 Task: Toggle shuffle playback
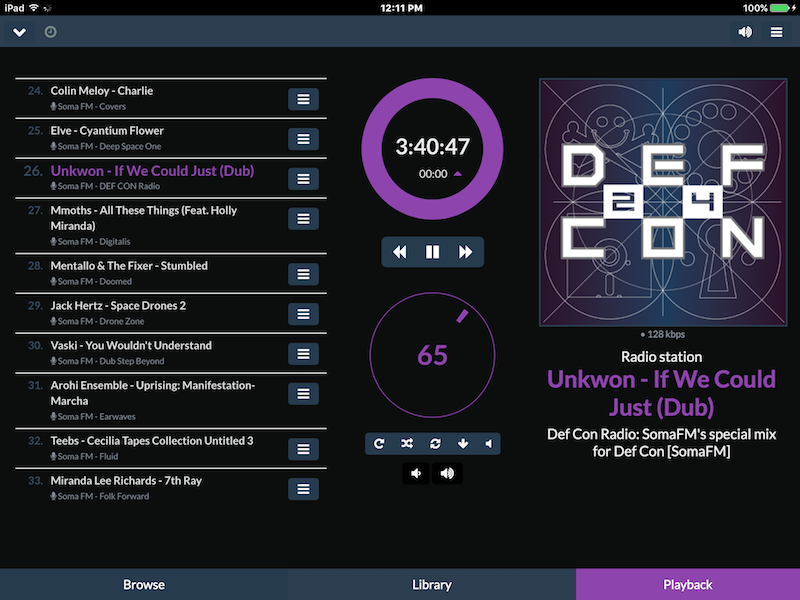click(x=407, y=444)
